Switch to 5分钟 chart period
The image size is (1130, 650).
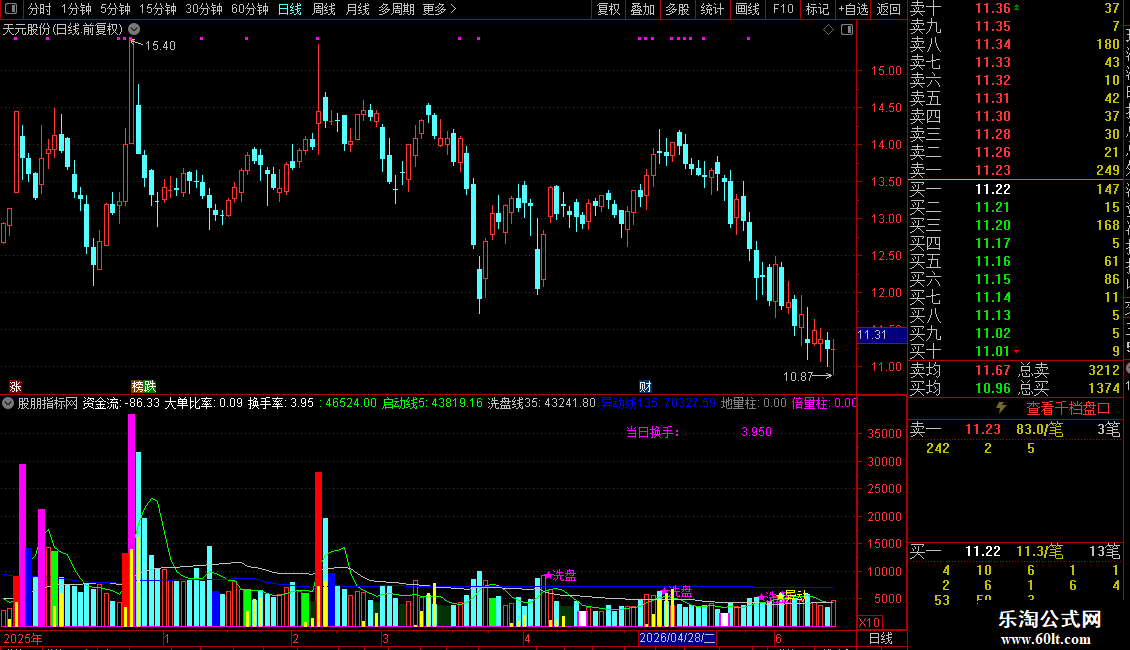coord(115,9)
